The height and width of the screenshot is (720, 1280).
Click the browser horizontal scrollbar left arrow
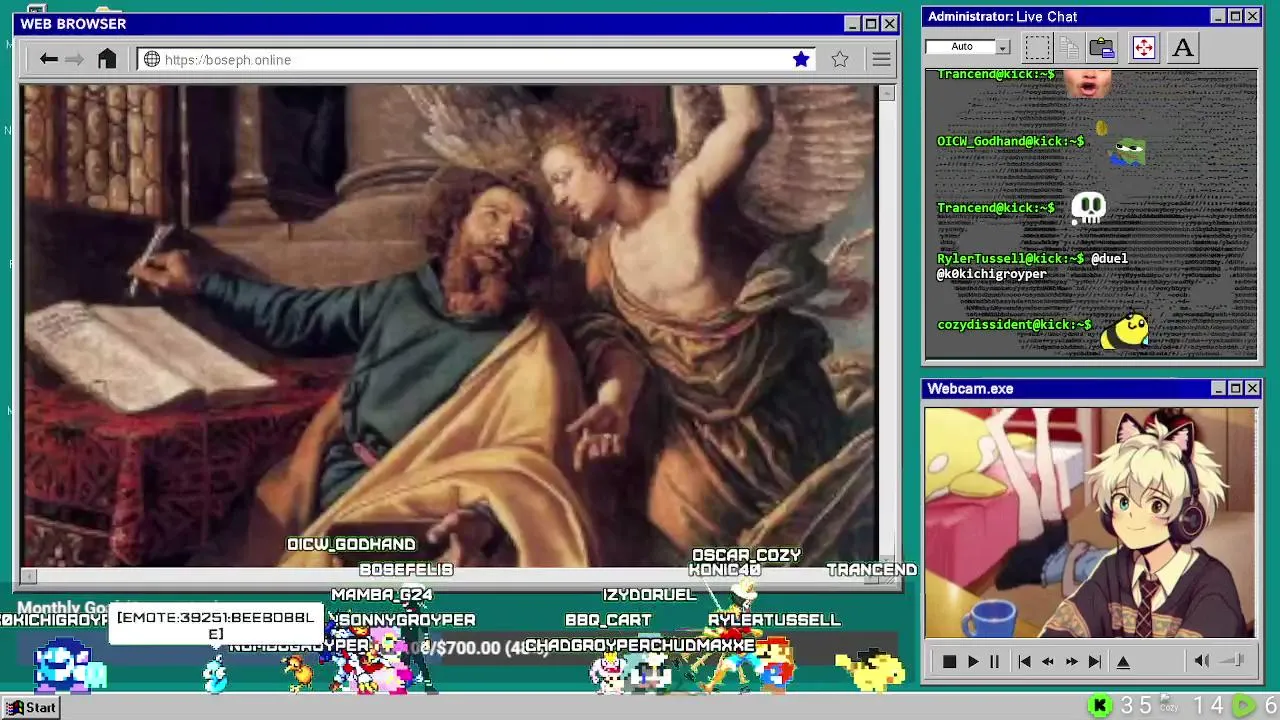29,576
